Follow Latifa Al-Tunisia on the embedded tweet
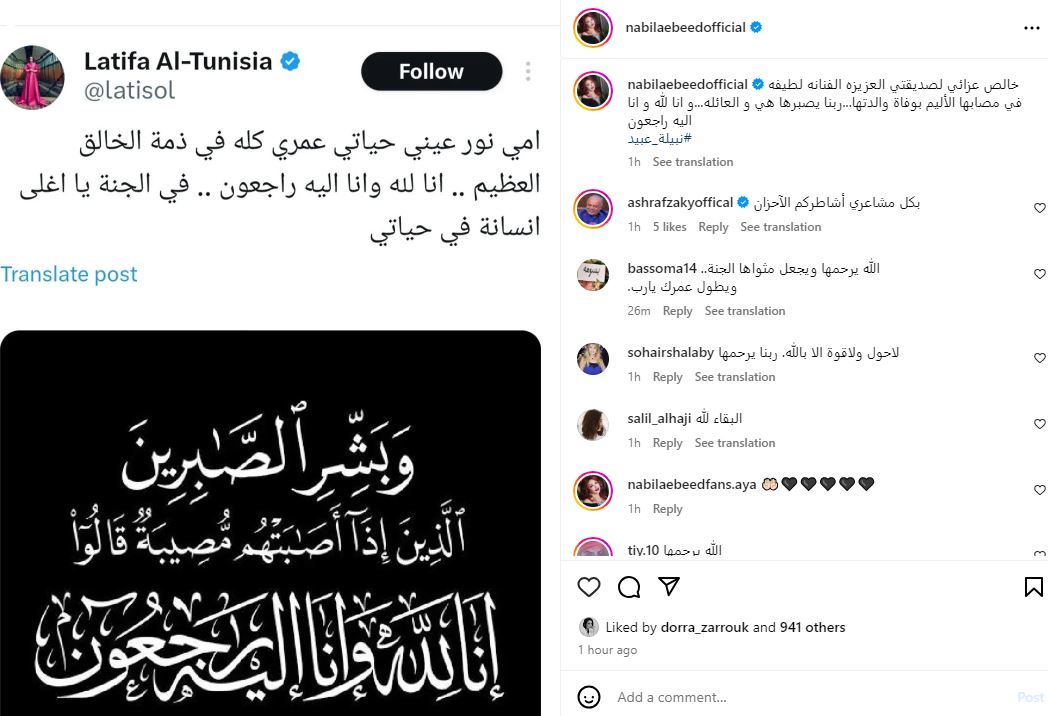 [x=430, y=71]
